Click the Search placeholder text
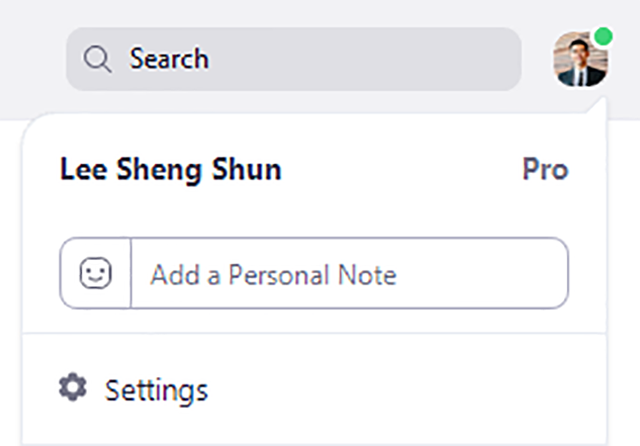 coord(169,59)
